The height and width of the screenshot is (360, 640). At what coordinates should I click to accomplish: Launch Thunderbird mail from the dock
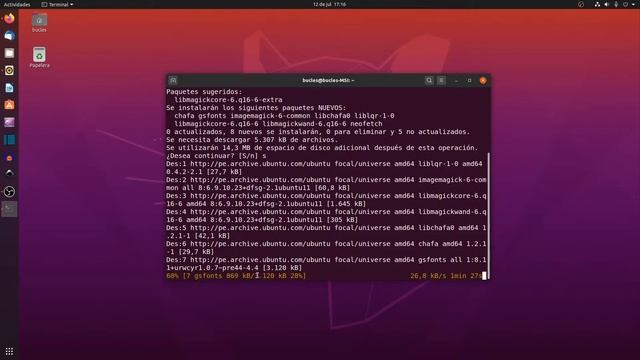click(x=9, y=36)
